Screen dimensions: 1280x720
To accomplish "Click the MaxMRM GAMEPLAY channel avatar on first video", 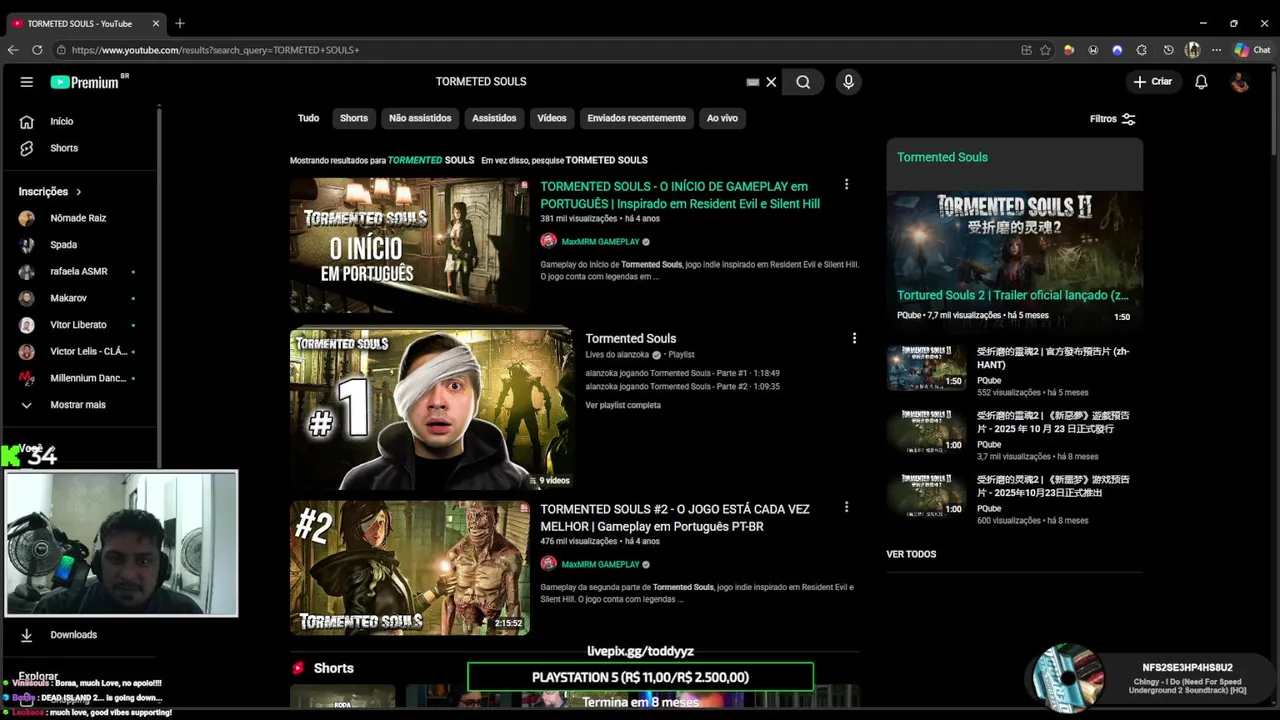I will coord(548,241).
